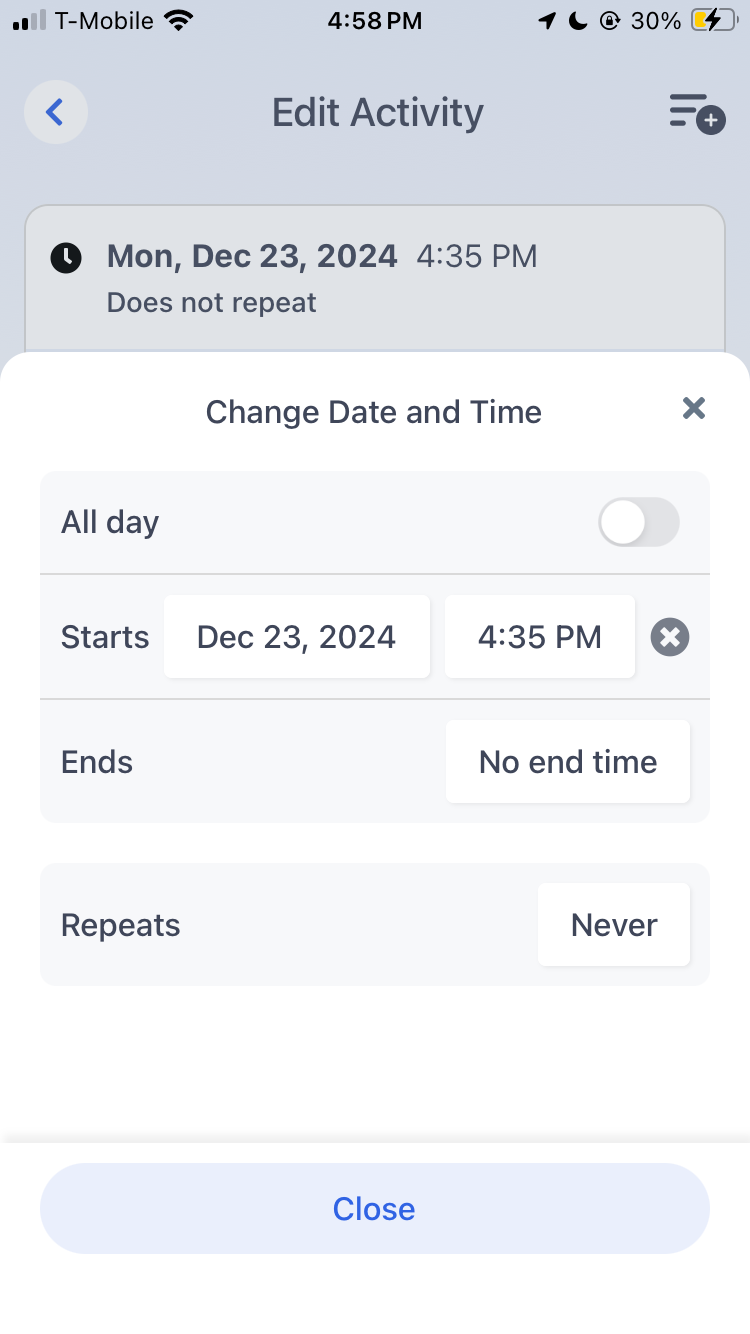Image resolution: width=750 pixels, height=1334 pixels.
Task: Tap the Mon, Dec 23, 2024 date card
Action: coord(375,278)
